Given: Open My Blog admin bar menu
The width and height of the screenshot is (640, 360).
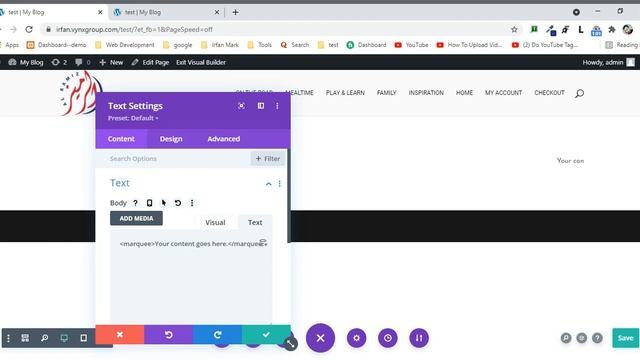Looking at the screenshot, I should [x=26, y=62].
